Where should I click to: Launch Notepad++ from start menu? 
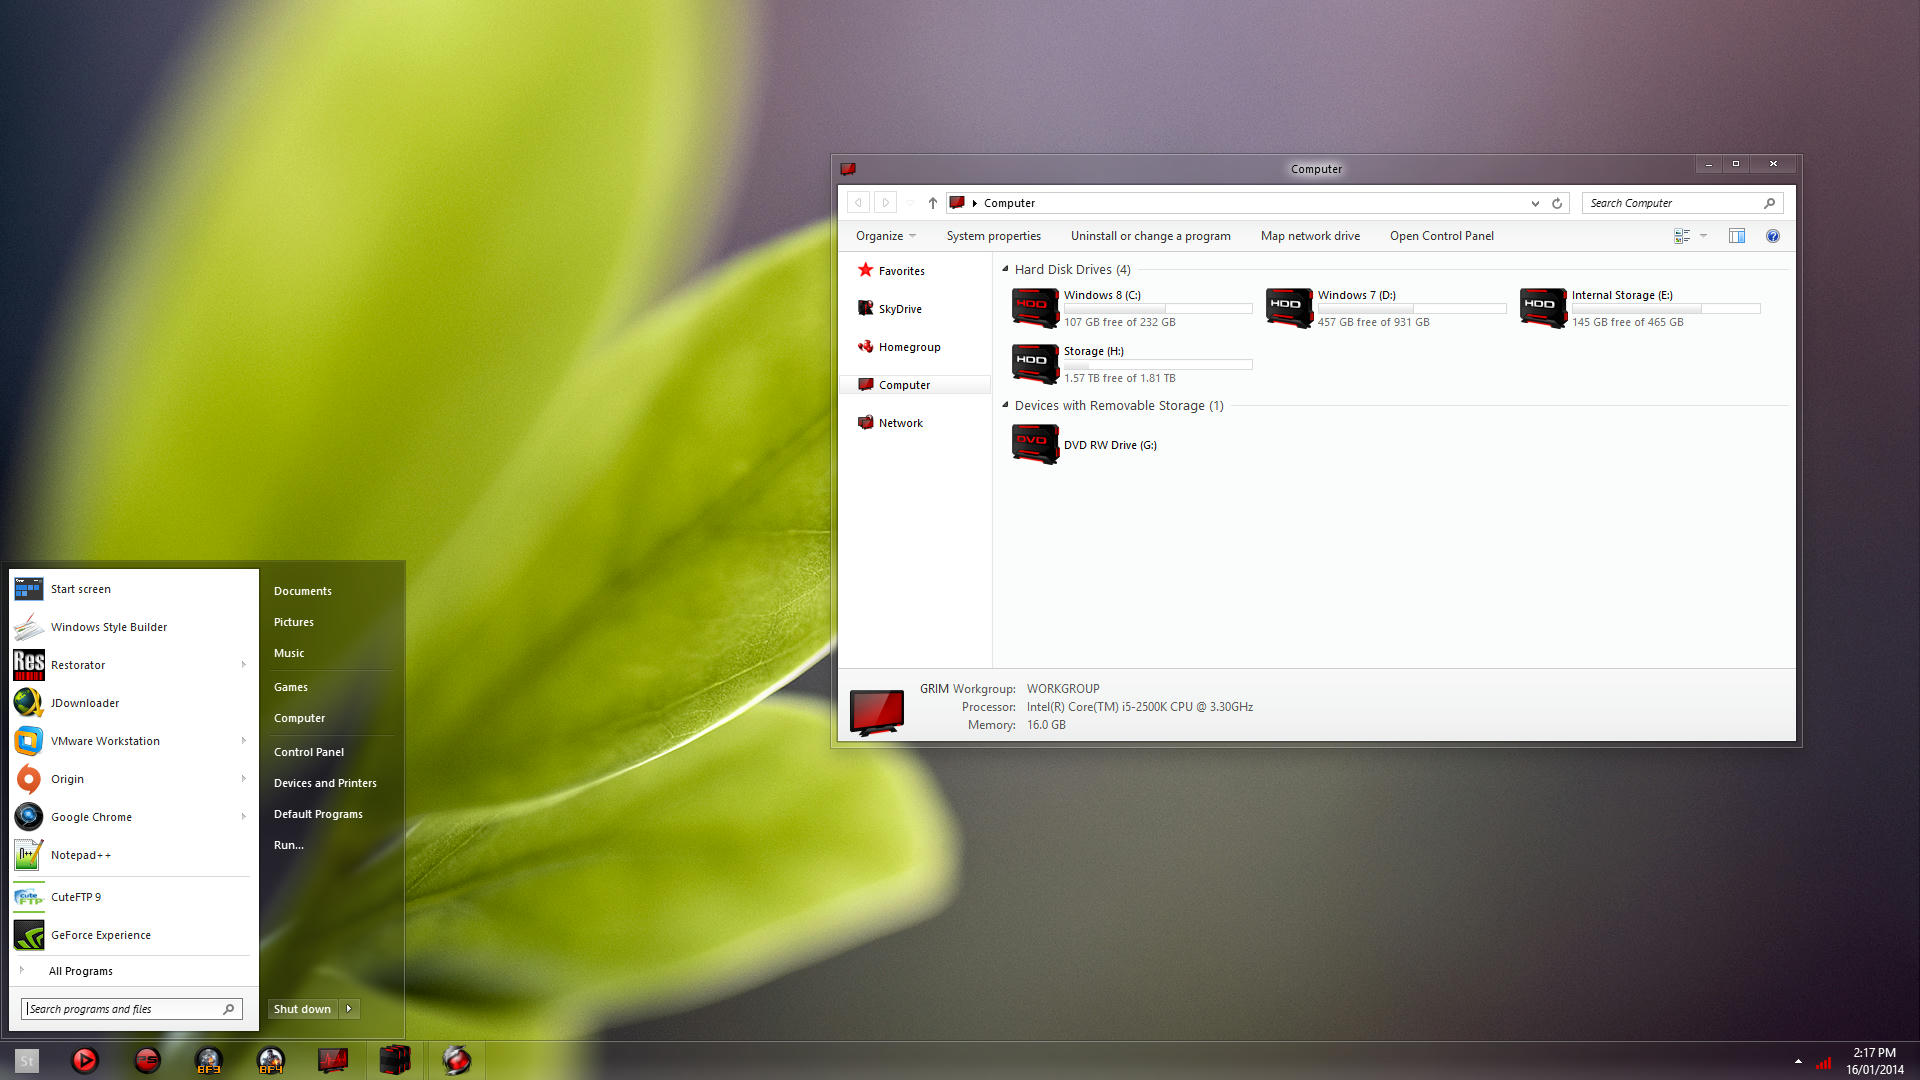coord(80,855)
